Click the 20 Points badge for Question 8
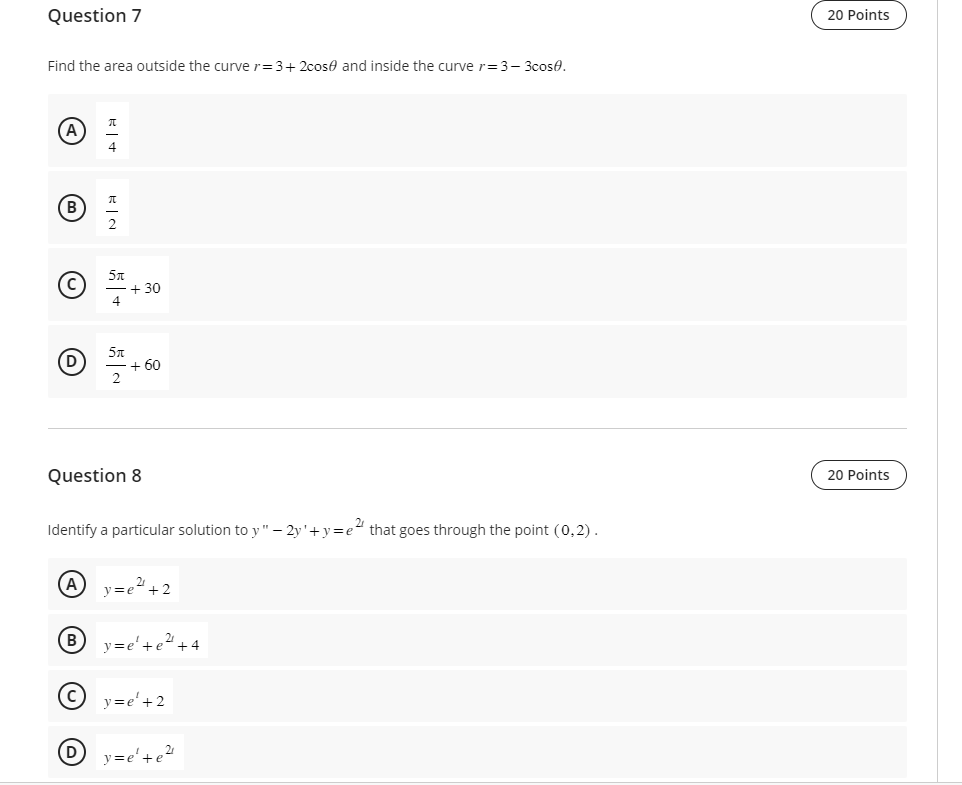This screenshot has height=785, width=962. click(857, 475)
